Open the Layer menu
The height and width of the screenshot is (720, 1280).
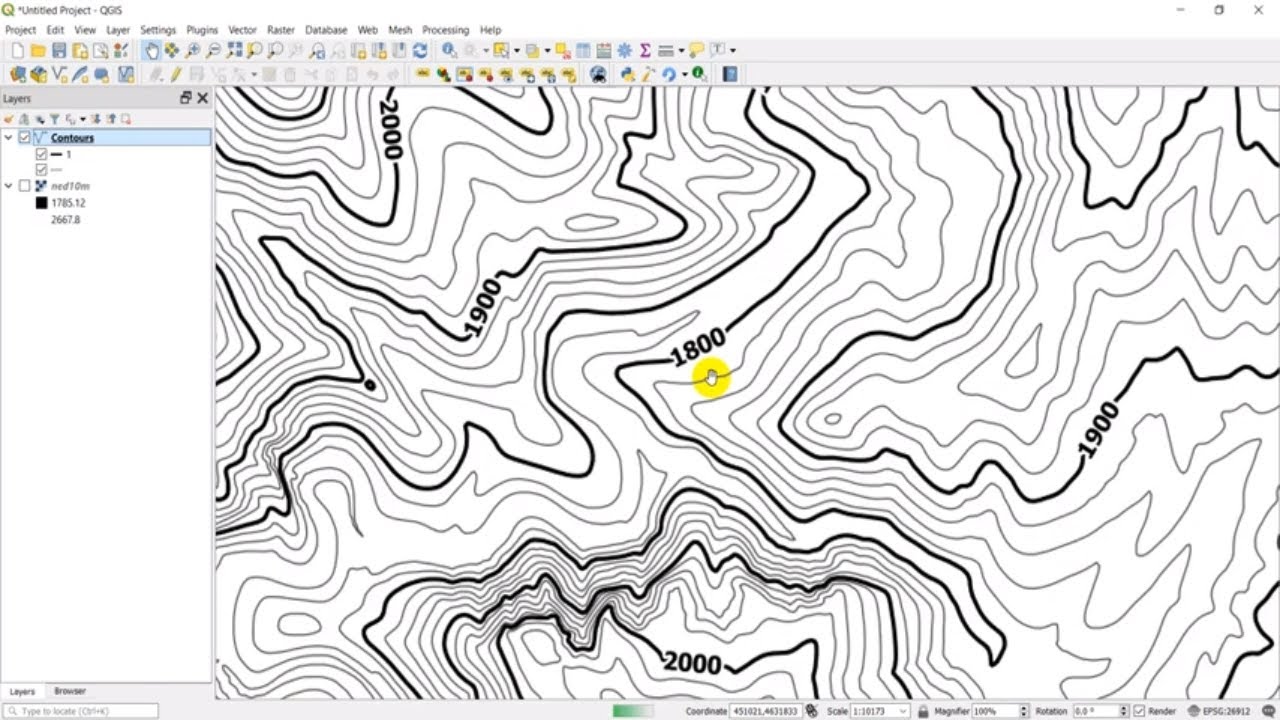[x=118, y=30]
